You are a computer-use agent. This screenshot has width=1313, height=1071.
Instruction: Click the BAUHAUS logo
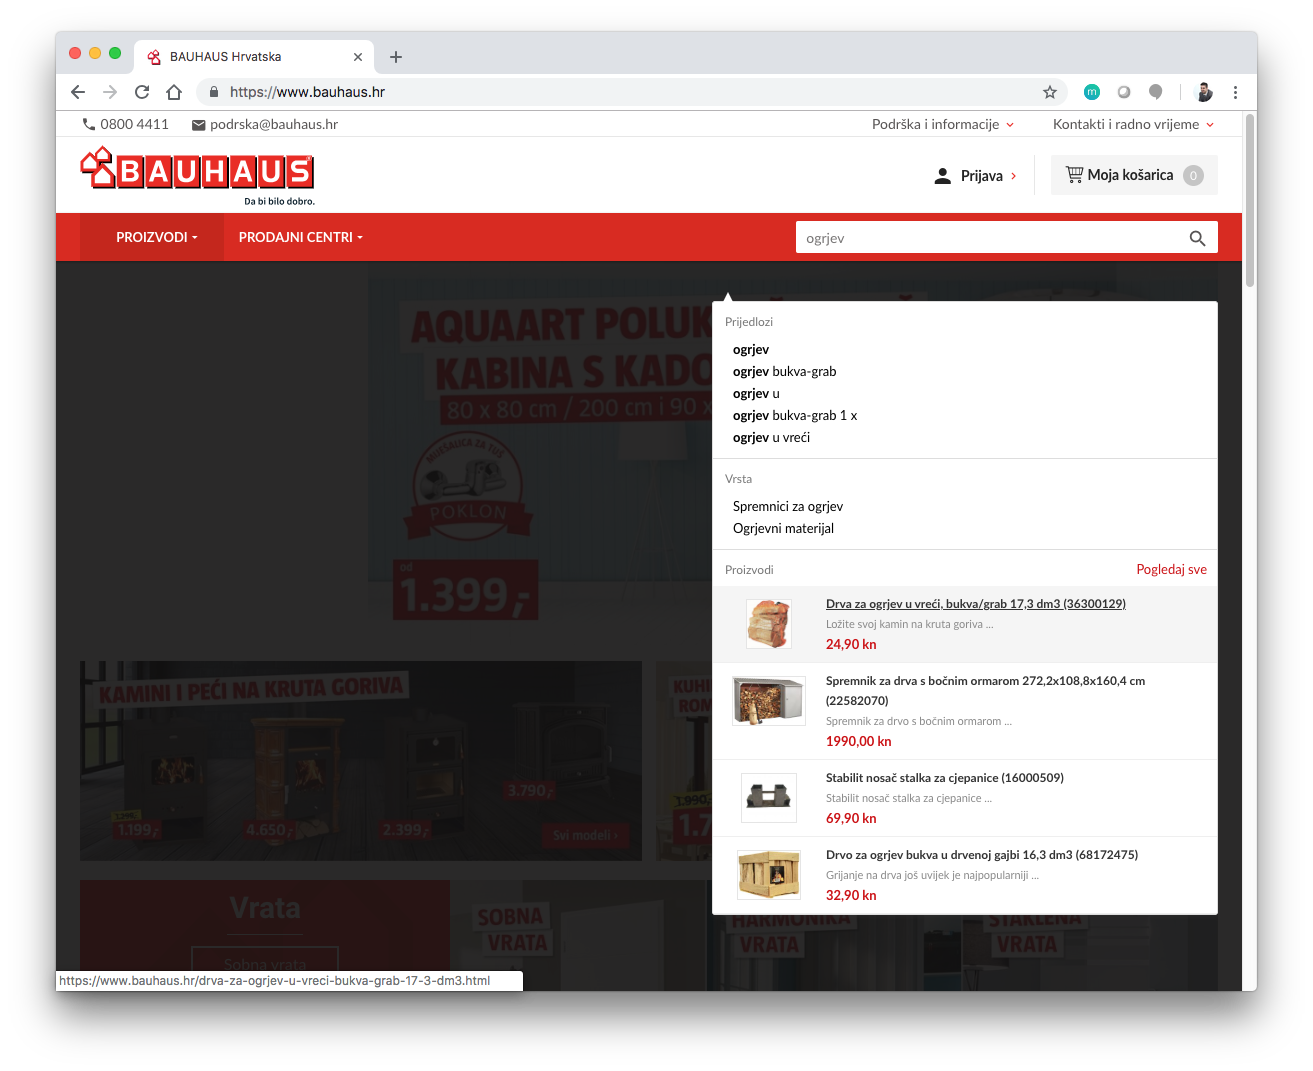click(197, 171)
